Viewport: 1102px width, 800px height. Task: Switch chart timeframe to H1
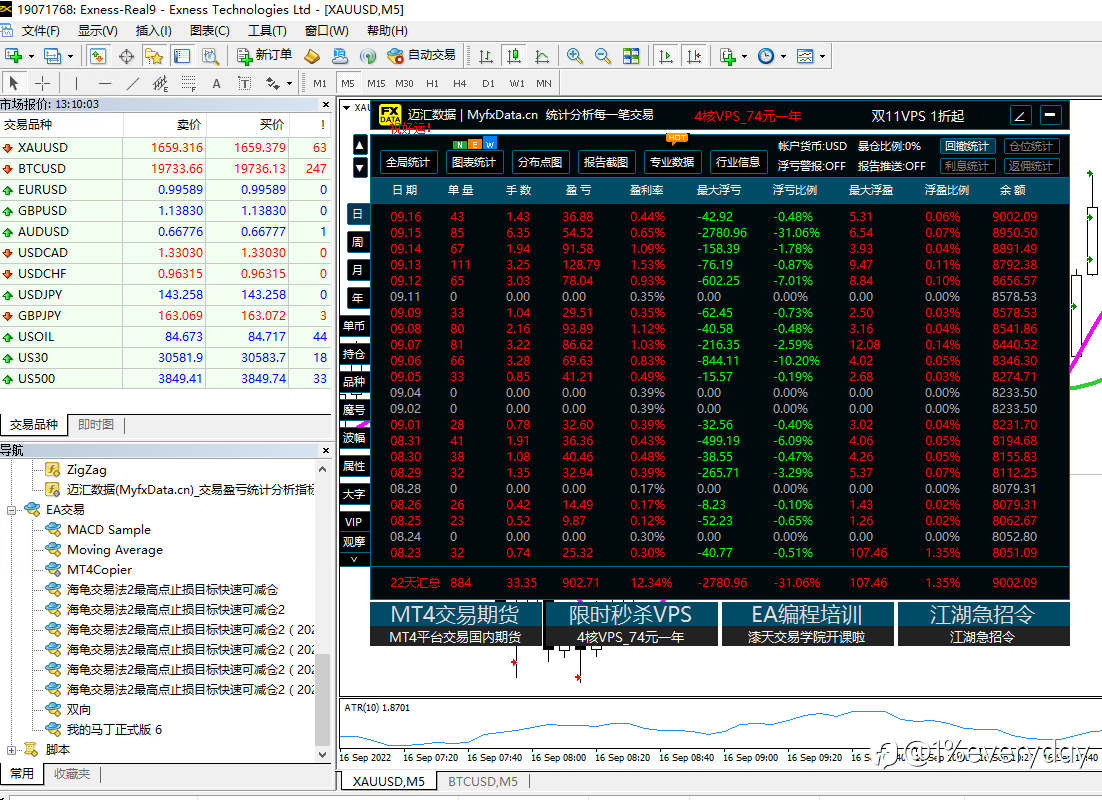click(x=432, y=83)
